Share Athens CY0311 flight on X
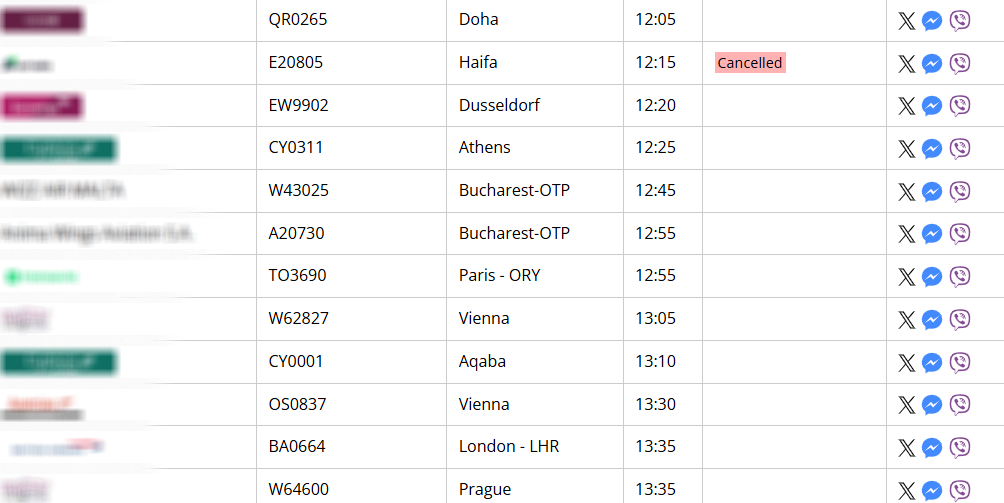This screenshot has height=503, width=1004. 907,148
